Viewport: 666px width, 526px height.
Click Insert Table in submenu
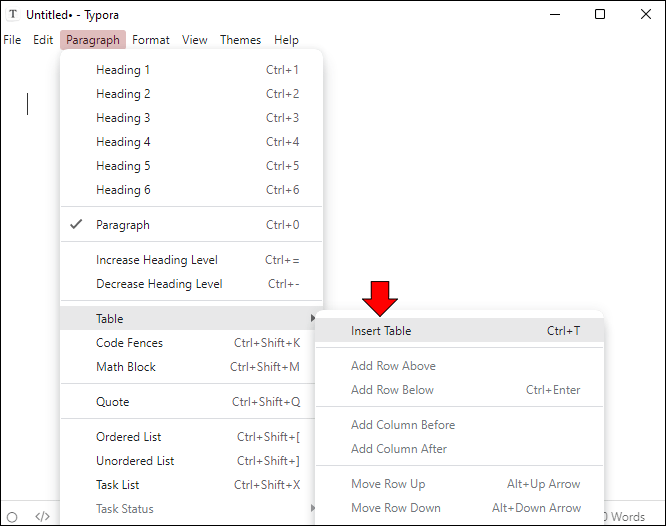[381, 331]
